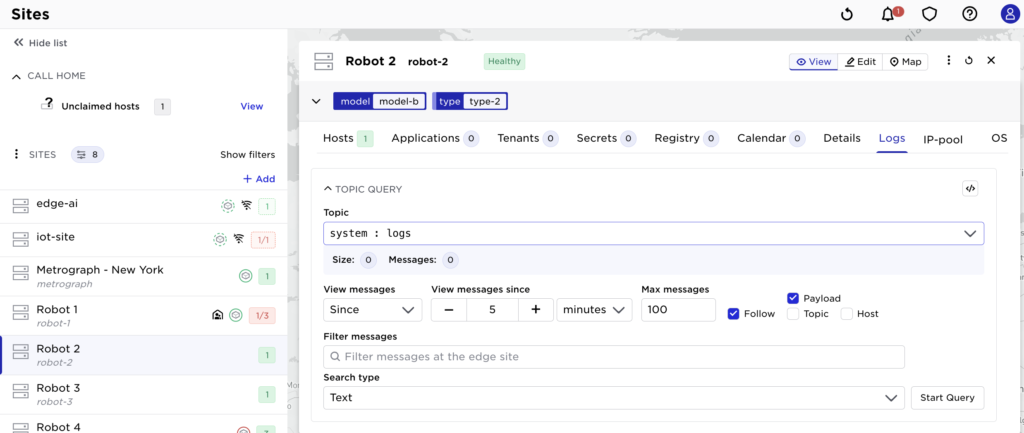Click iot-site wifi status icon

[x=239, y=238]
